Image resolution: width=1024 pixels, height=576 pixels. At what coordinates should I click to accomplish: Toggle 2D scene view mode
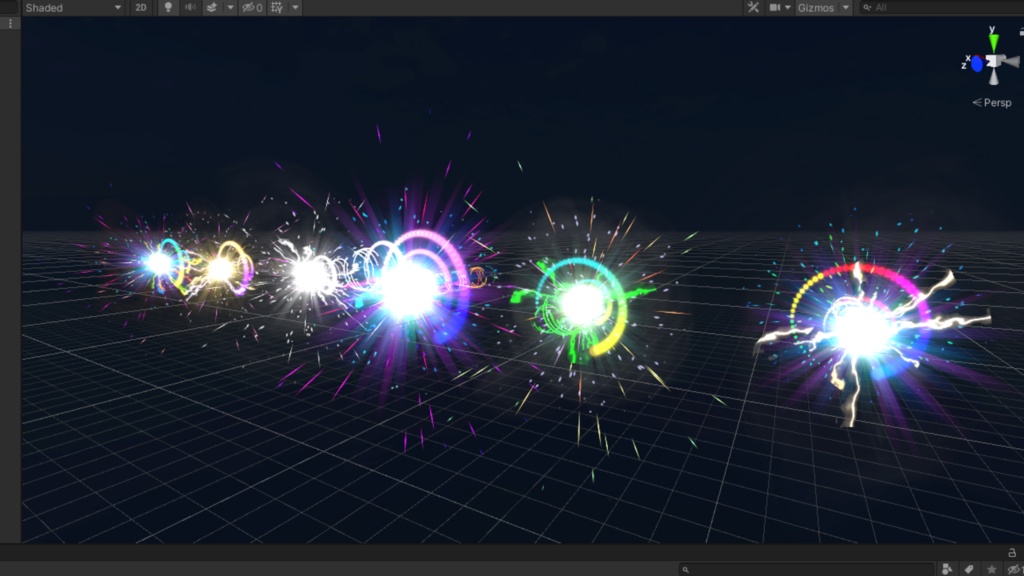coord(140,8)
